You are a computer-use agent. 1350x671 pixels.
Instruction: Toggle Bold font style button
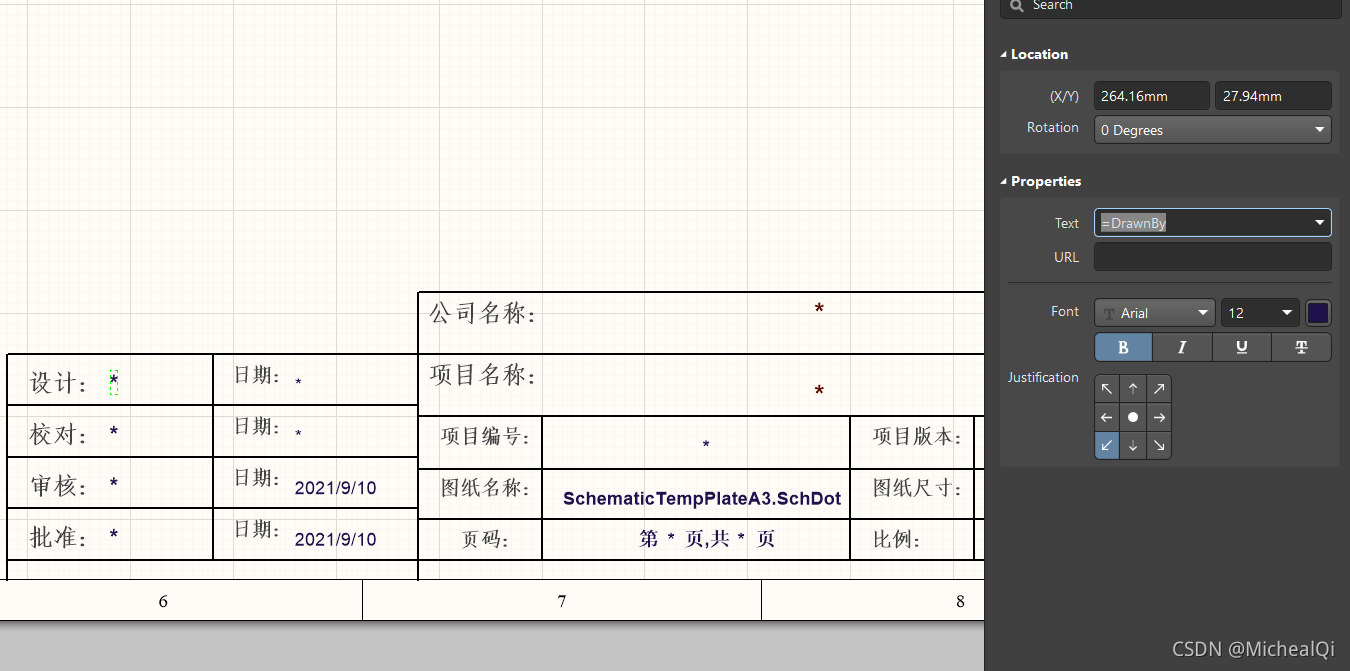click(1123, 347)
